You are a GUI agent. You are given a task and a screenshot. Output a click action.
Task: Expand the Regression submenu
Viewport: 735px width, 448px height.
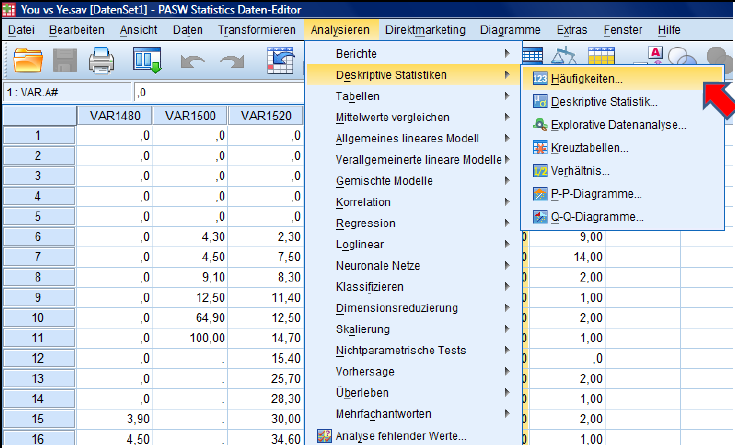tap(414, 223)
